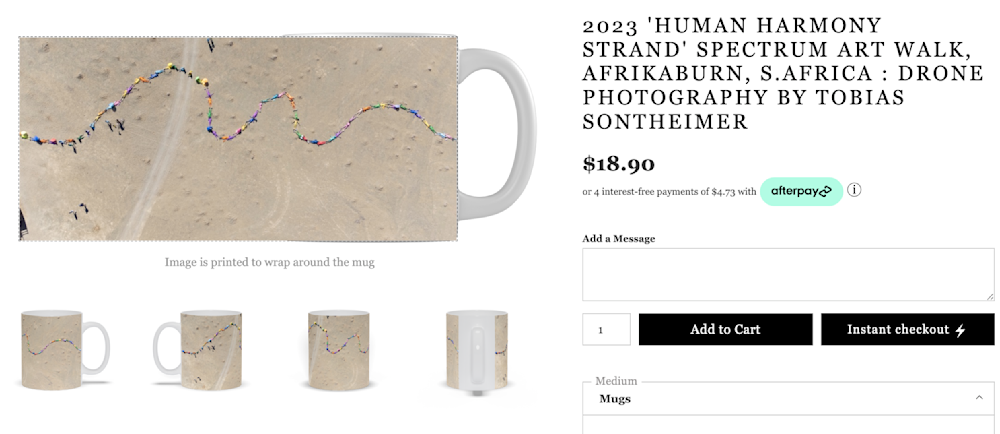Click the $18.90 price text

[x=618, y=163]
